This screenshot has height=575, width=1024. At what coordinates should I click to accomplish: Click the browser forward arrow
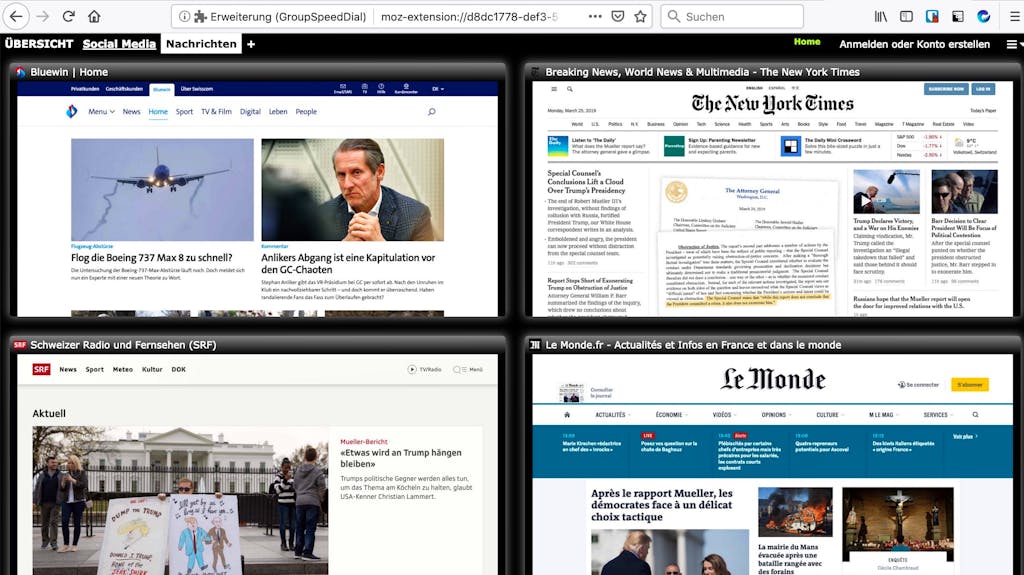(42, 16)
